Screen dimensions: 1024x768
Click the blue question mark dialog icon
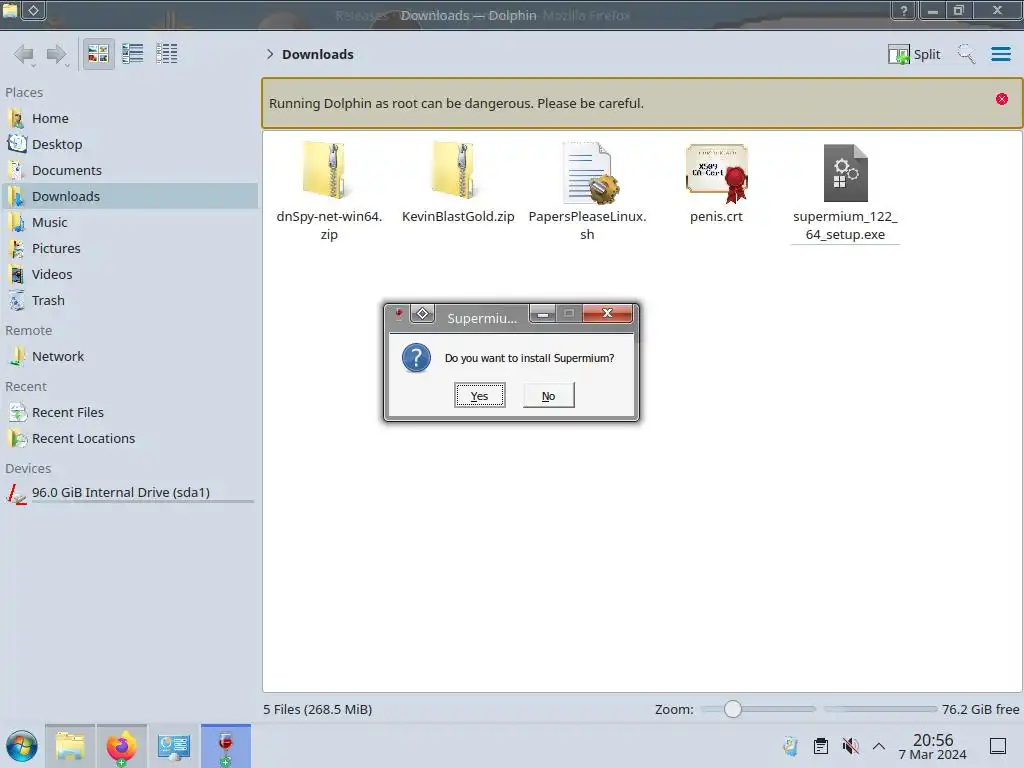(x=417, y=358)
